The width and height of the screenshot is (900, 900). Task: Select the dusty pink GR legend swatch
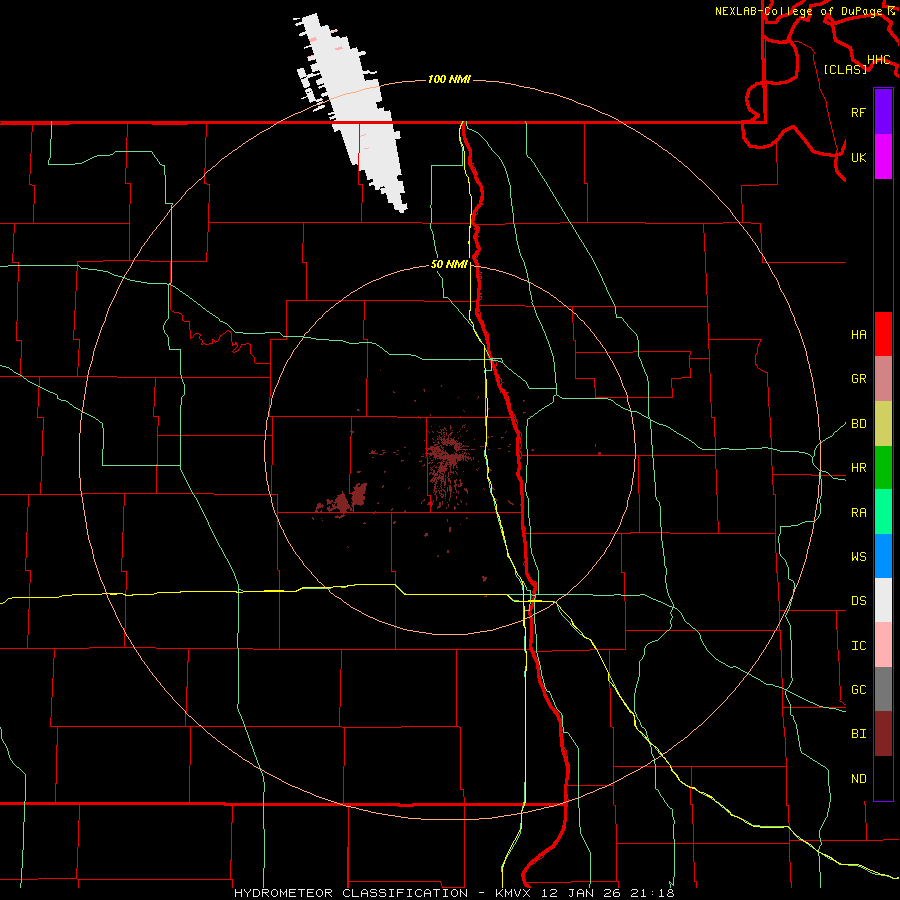pyautogui.click(x=883, y=379)
